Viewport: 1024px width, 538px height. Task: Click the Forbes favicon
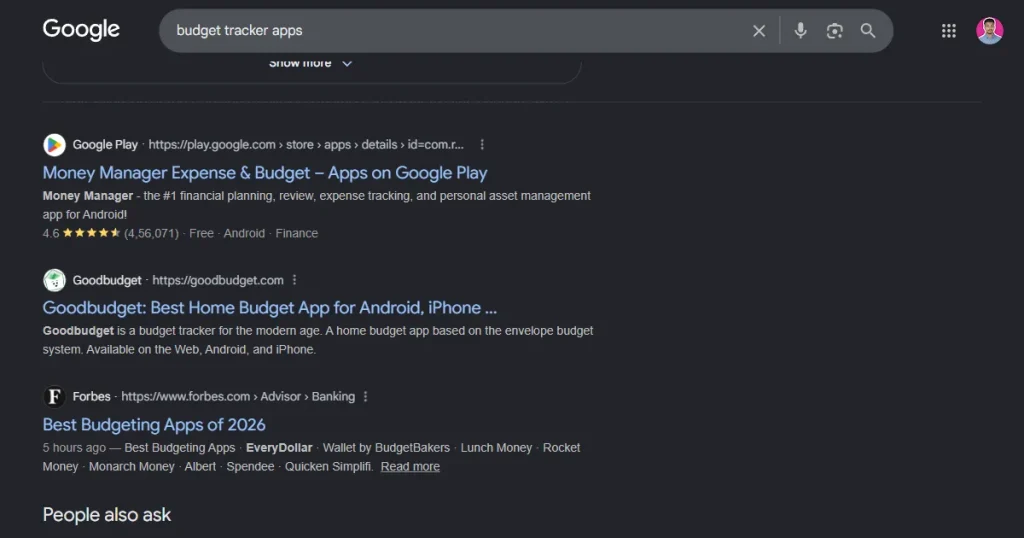pyautogui.click(x=54, y=396)
